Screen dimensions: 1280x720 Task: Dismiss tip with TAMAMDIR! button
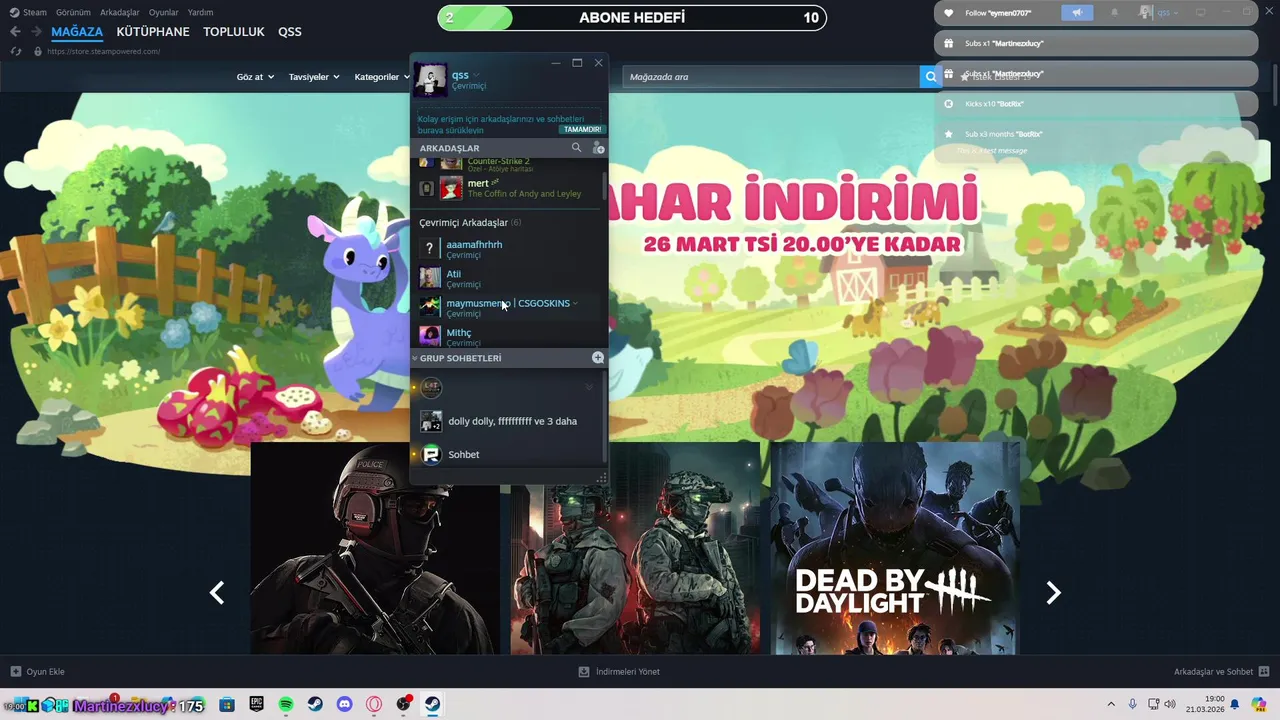pyautogui.click(x=583, y=129)
